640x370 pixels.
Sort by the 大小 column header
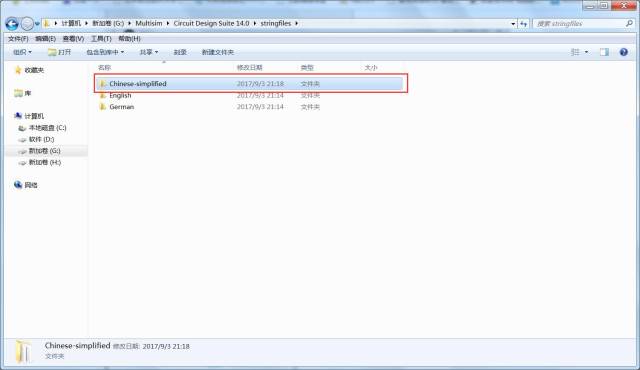click(x=371, y=67)
